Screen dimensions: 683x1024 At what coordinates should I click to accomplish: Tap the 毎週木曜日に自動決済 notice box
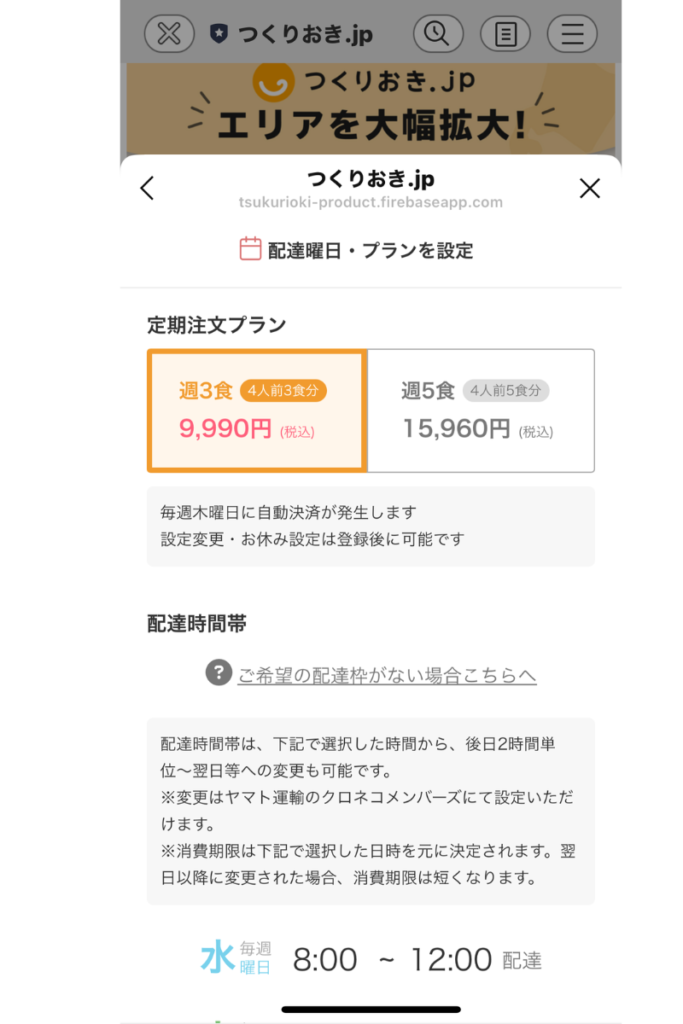pyautogui.click(x=371, y=526)
